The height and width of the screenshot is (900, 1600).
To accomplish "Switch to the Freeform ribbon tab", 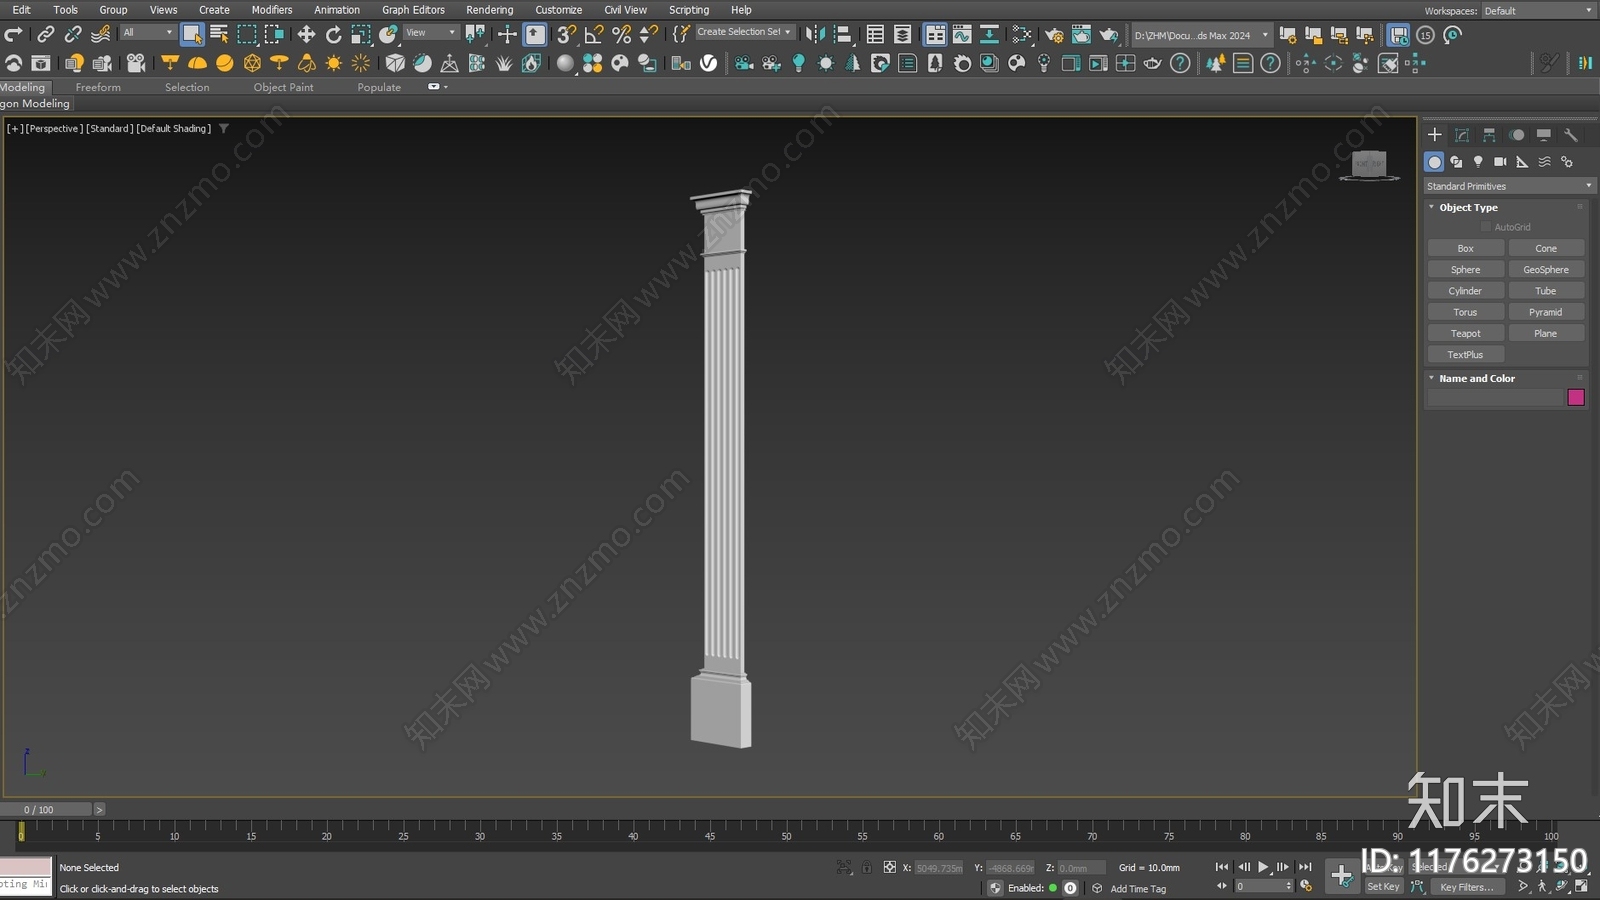I will (x=98, y=87).
